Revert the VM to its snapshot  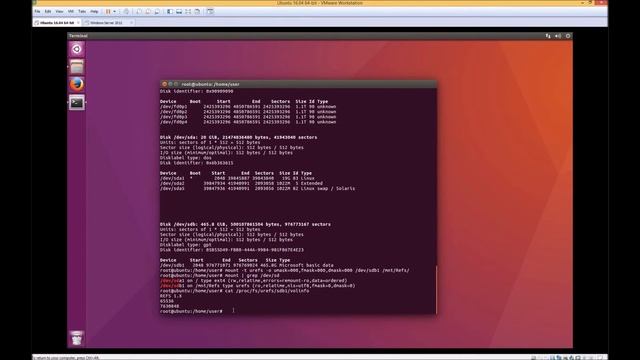click(148, 11)
